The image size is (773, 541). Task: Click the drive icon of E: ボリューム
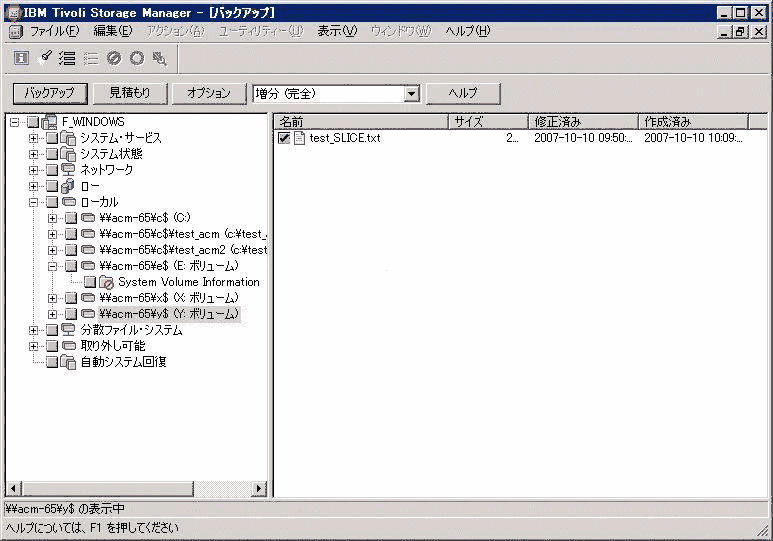tap(88, 266)
